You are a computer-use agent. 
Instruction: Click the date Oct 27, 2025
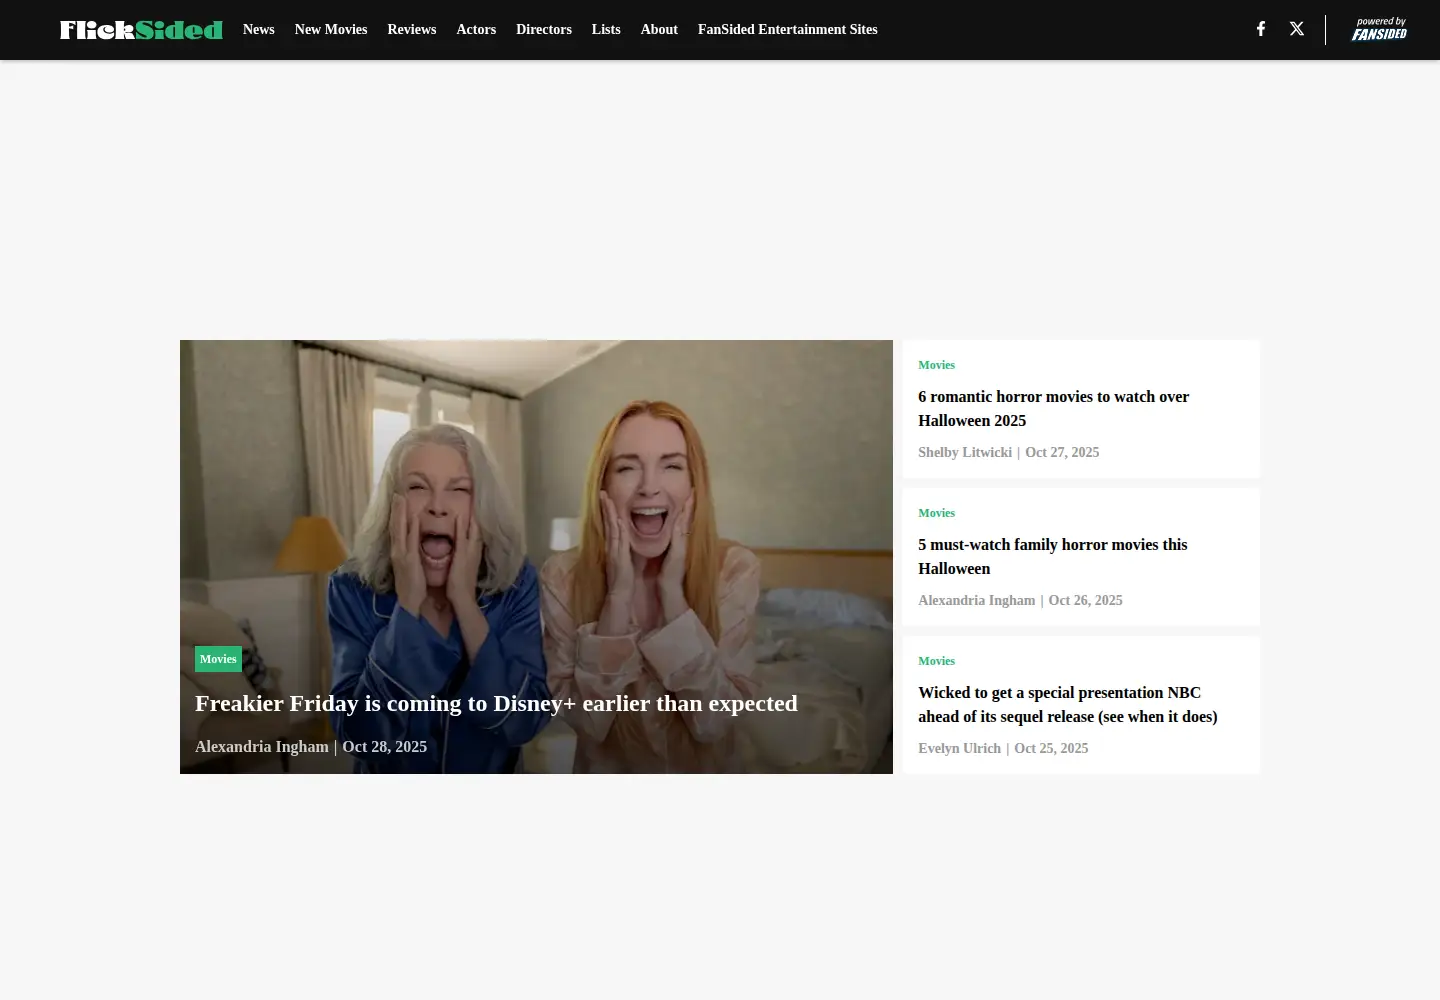[1062, 453]
